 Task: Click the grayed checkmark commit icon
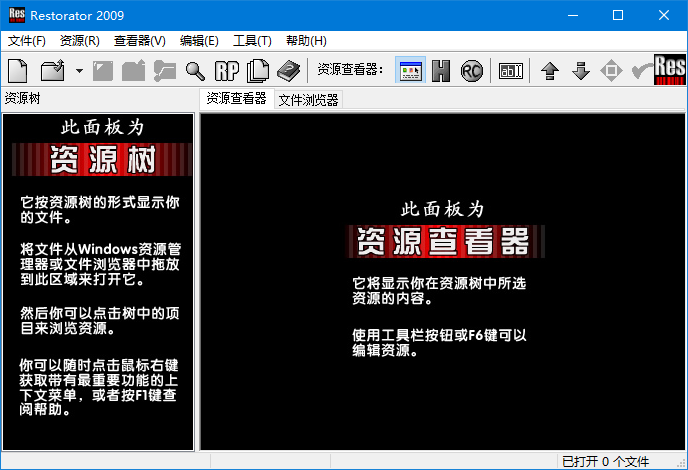pyautogui.click(x=642, y=71)
